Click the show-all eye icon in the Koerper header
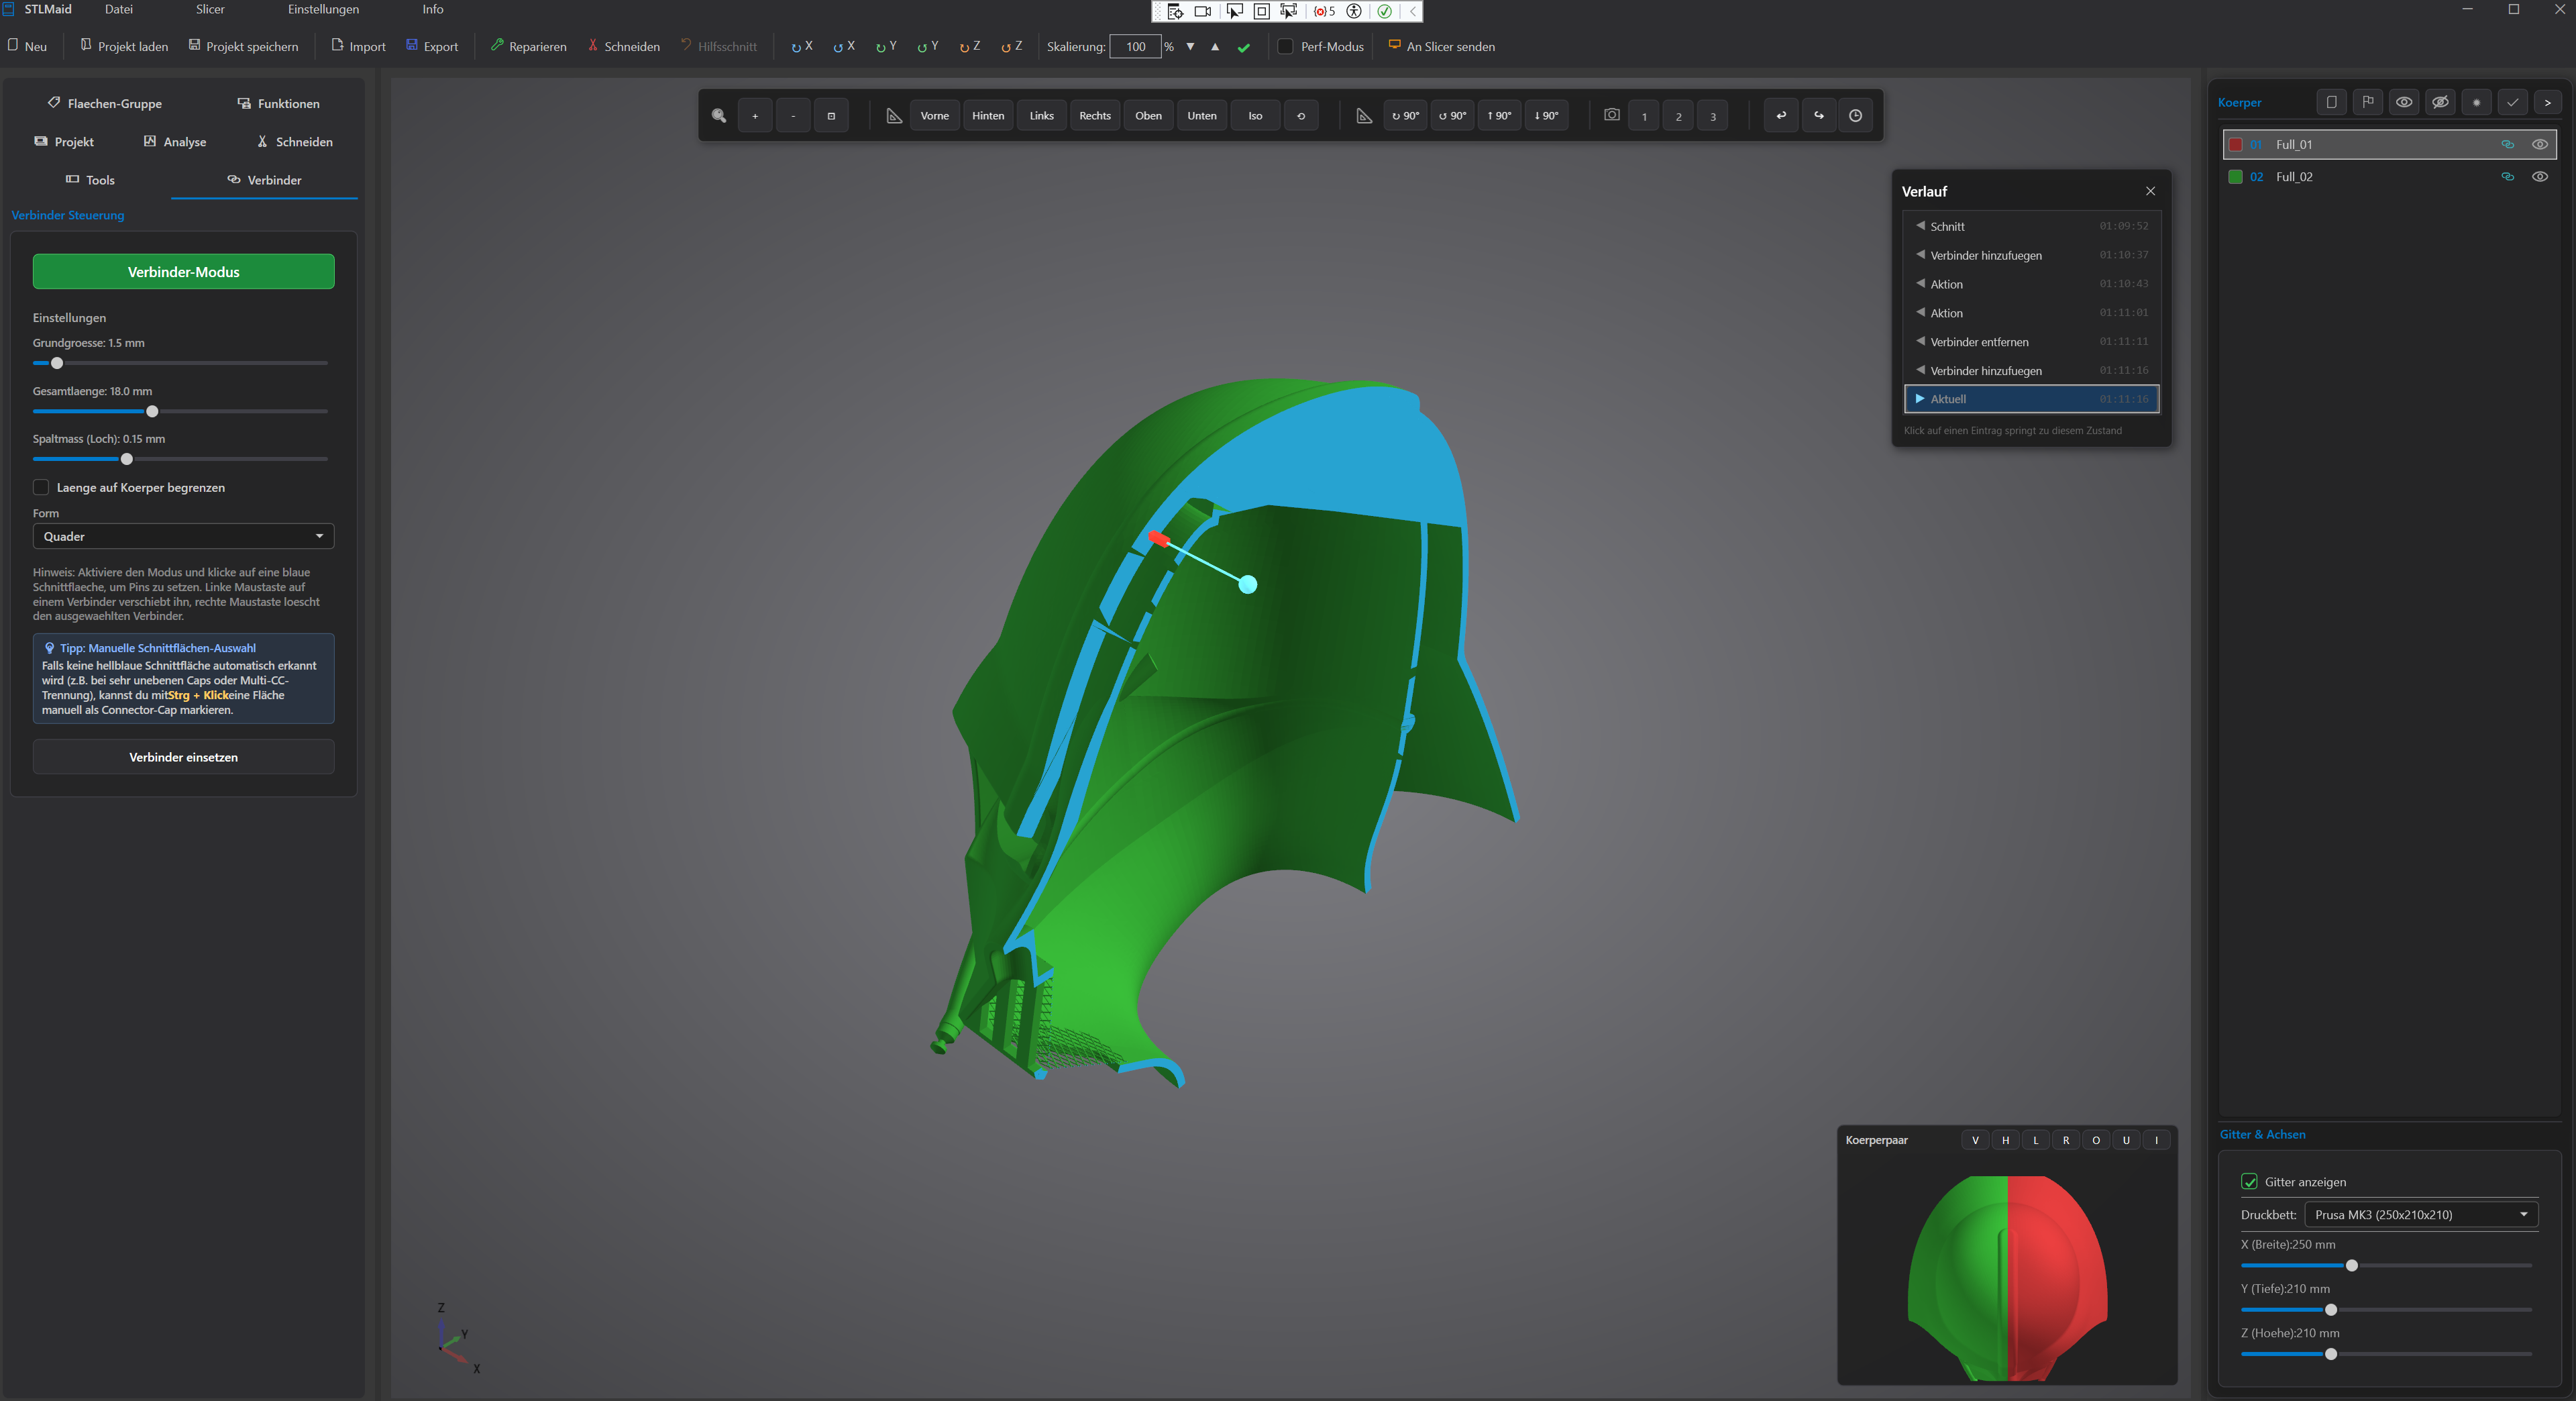 (2404, 102)
